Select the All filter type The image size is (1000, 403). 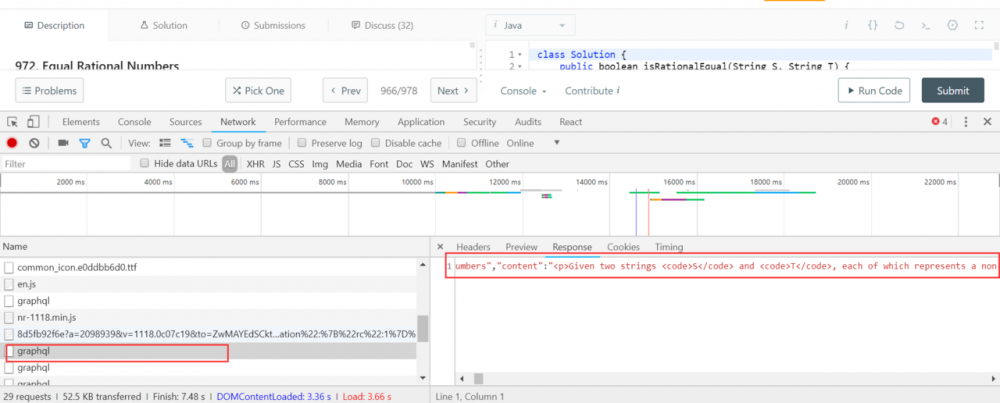coord(230,164)
